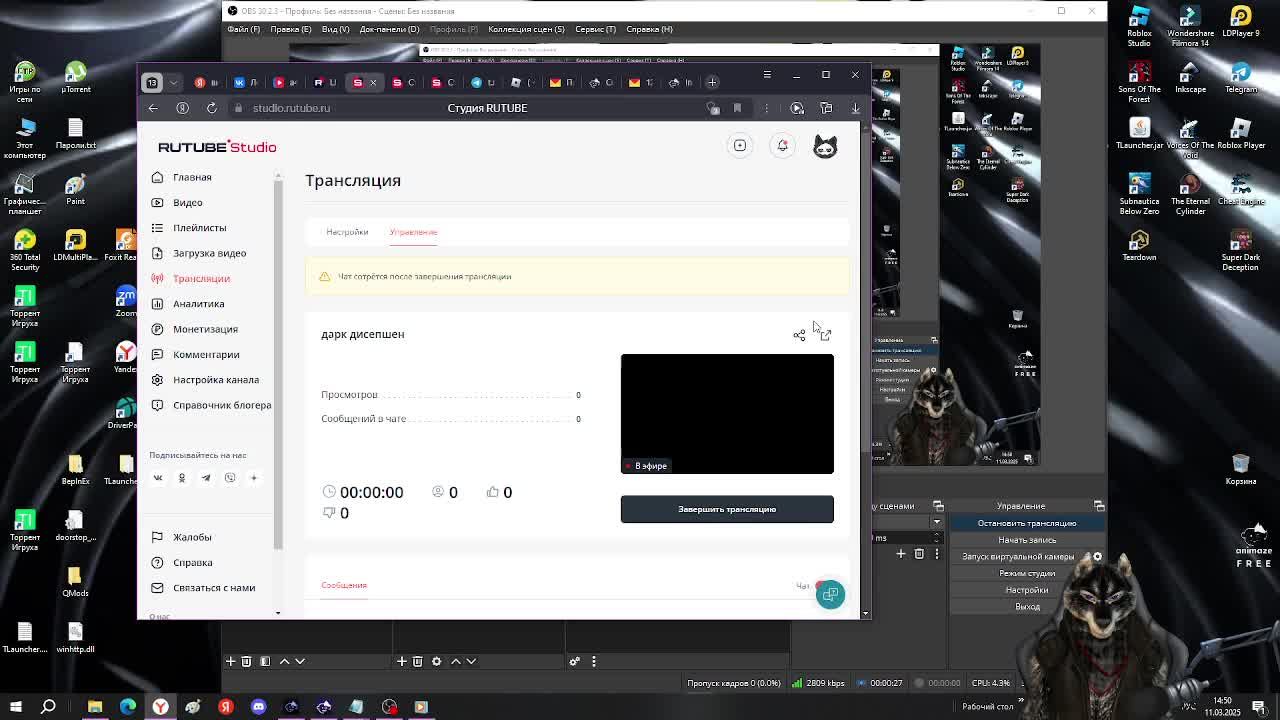This screenshot has width=1280, height=720.
Task: Click the VK social icon in sidebar
Action: tap(158, 478)
